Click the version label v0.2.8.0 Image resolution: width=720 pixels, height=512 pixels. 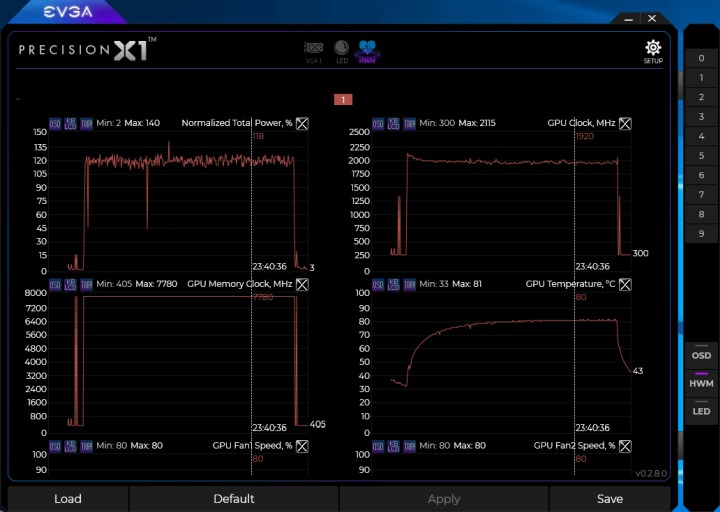[651, 473]
